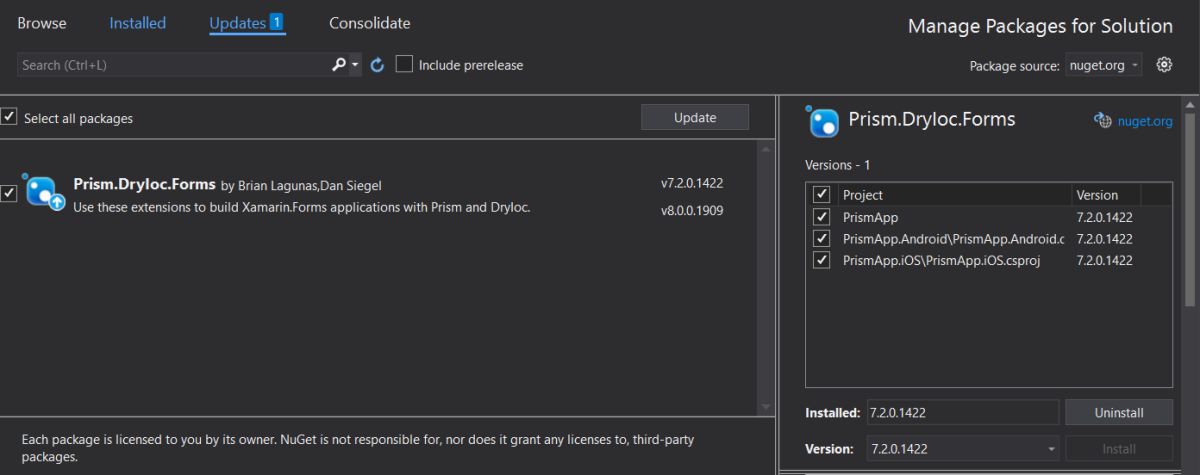The image size is (1200, 475).
Task: Toggle Select all packages checkbox
Action: click(8, 117)
